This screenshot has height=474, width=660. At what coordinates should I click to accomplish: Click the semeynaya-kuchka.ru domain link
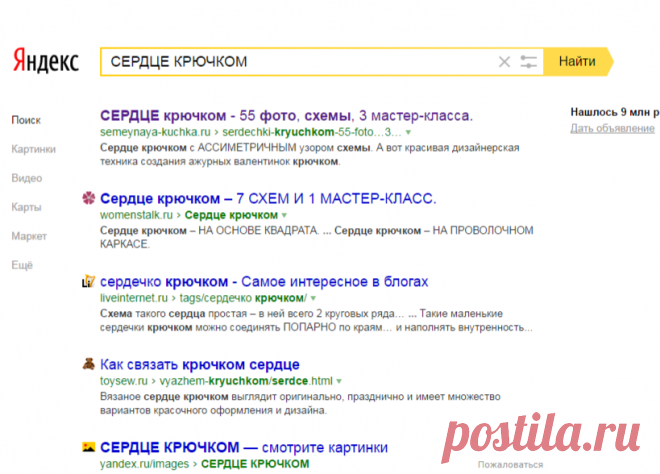(155, 132)
